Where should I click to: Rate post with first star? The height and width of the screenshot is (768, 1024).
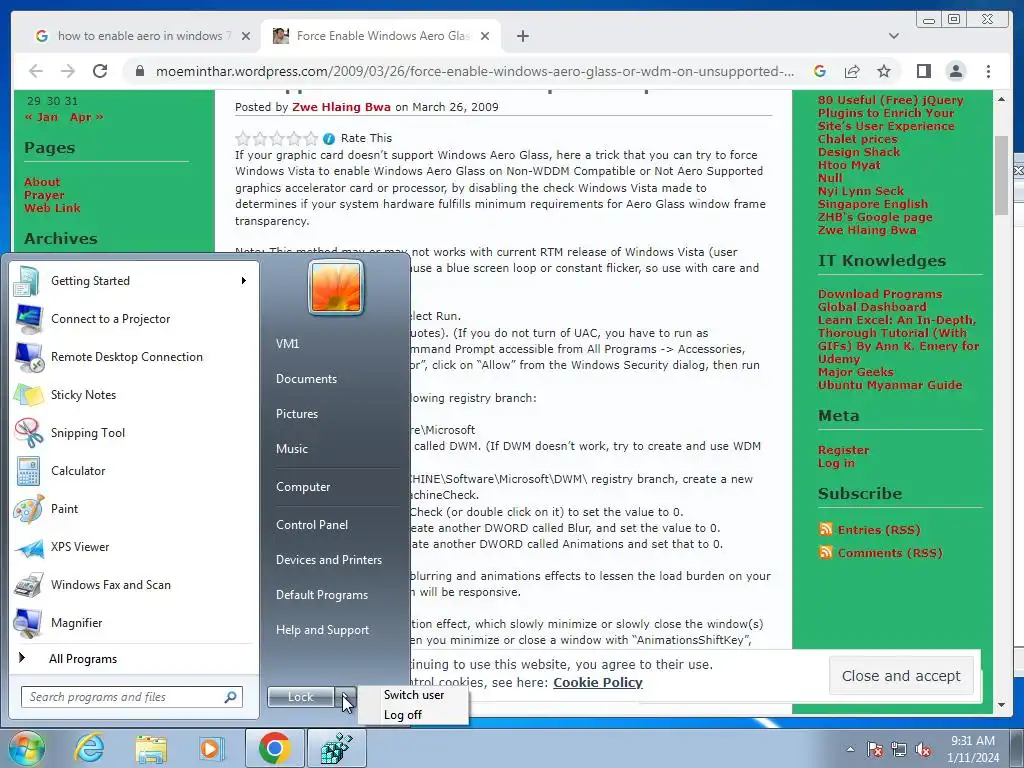tap(243, 138)
